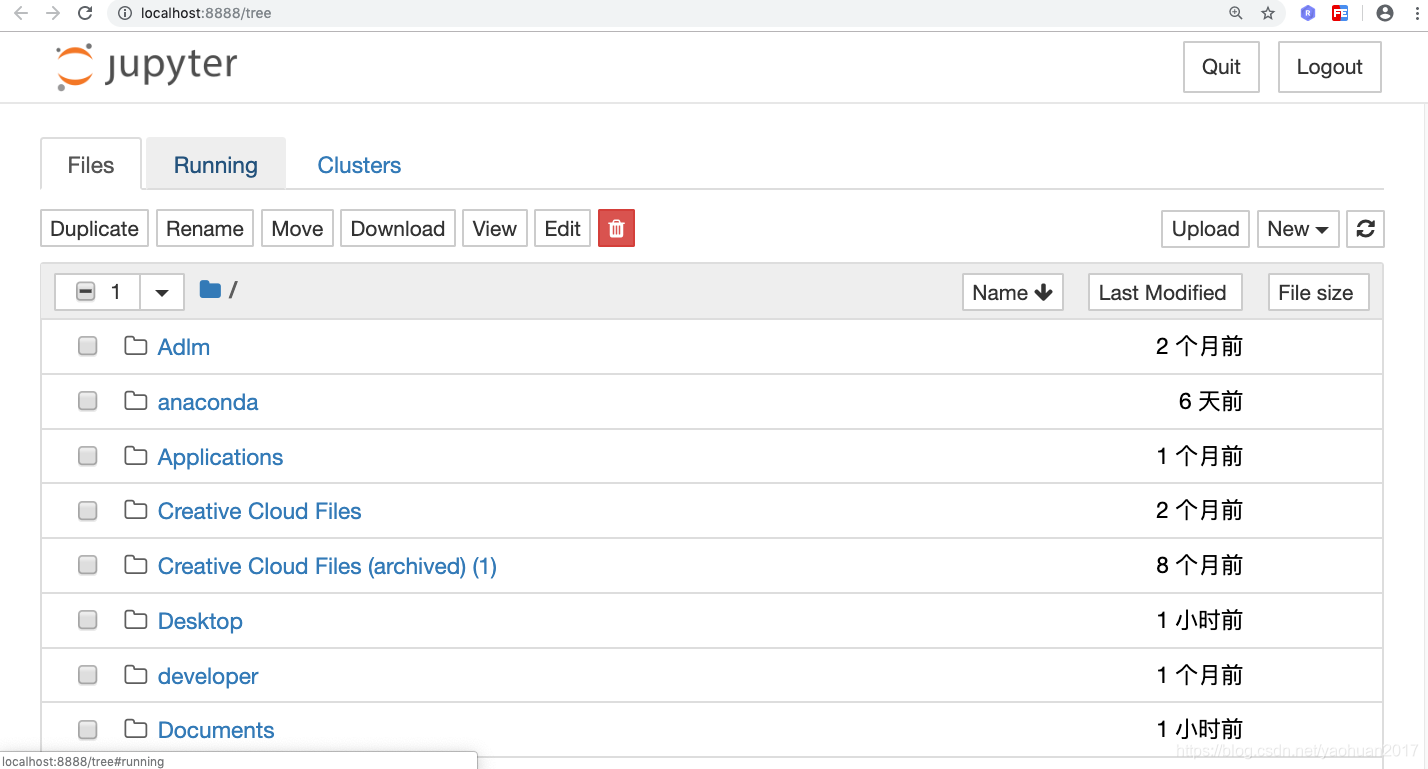This screenshot has height=769, width=1428.
Task: Select the anaconda folder checkbox
Action: pos(87,400)
